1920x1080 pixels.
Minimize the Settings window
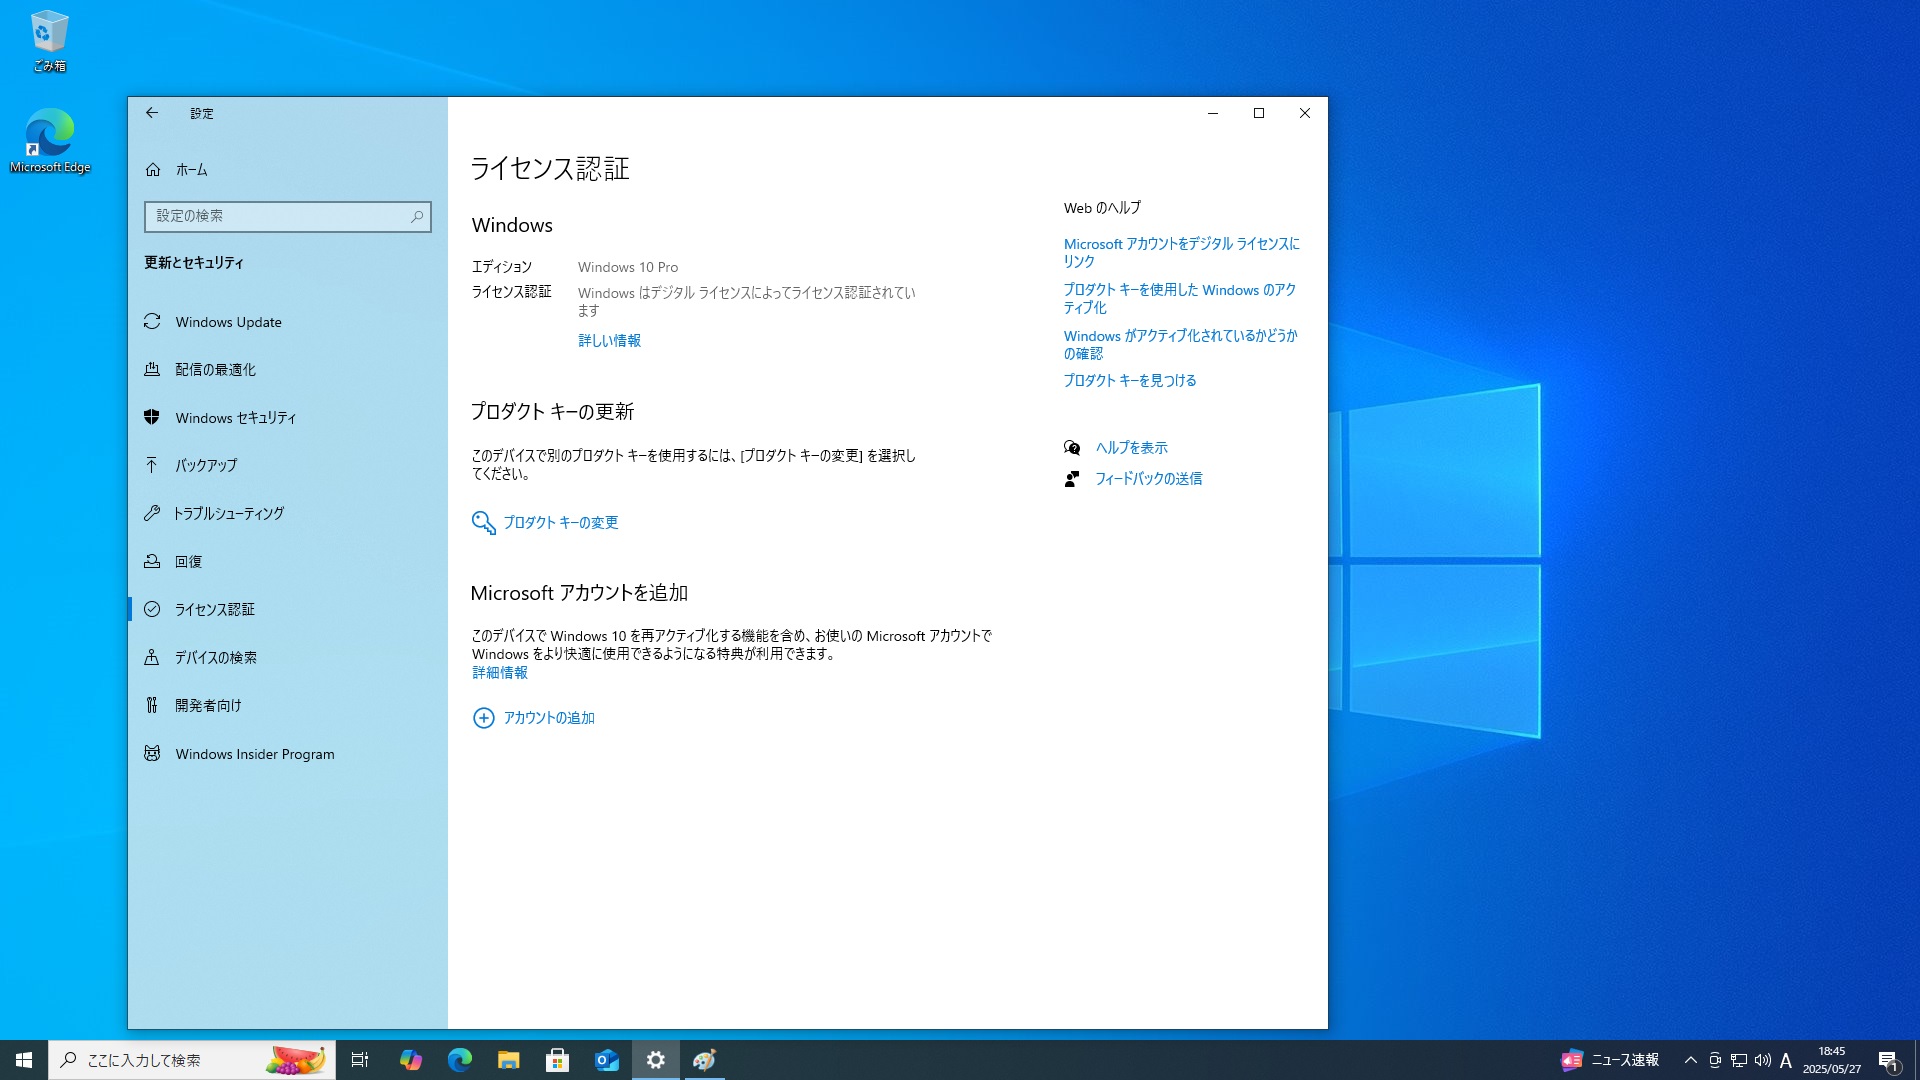click(x=1213, y=113)
